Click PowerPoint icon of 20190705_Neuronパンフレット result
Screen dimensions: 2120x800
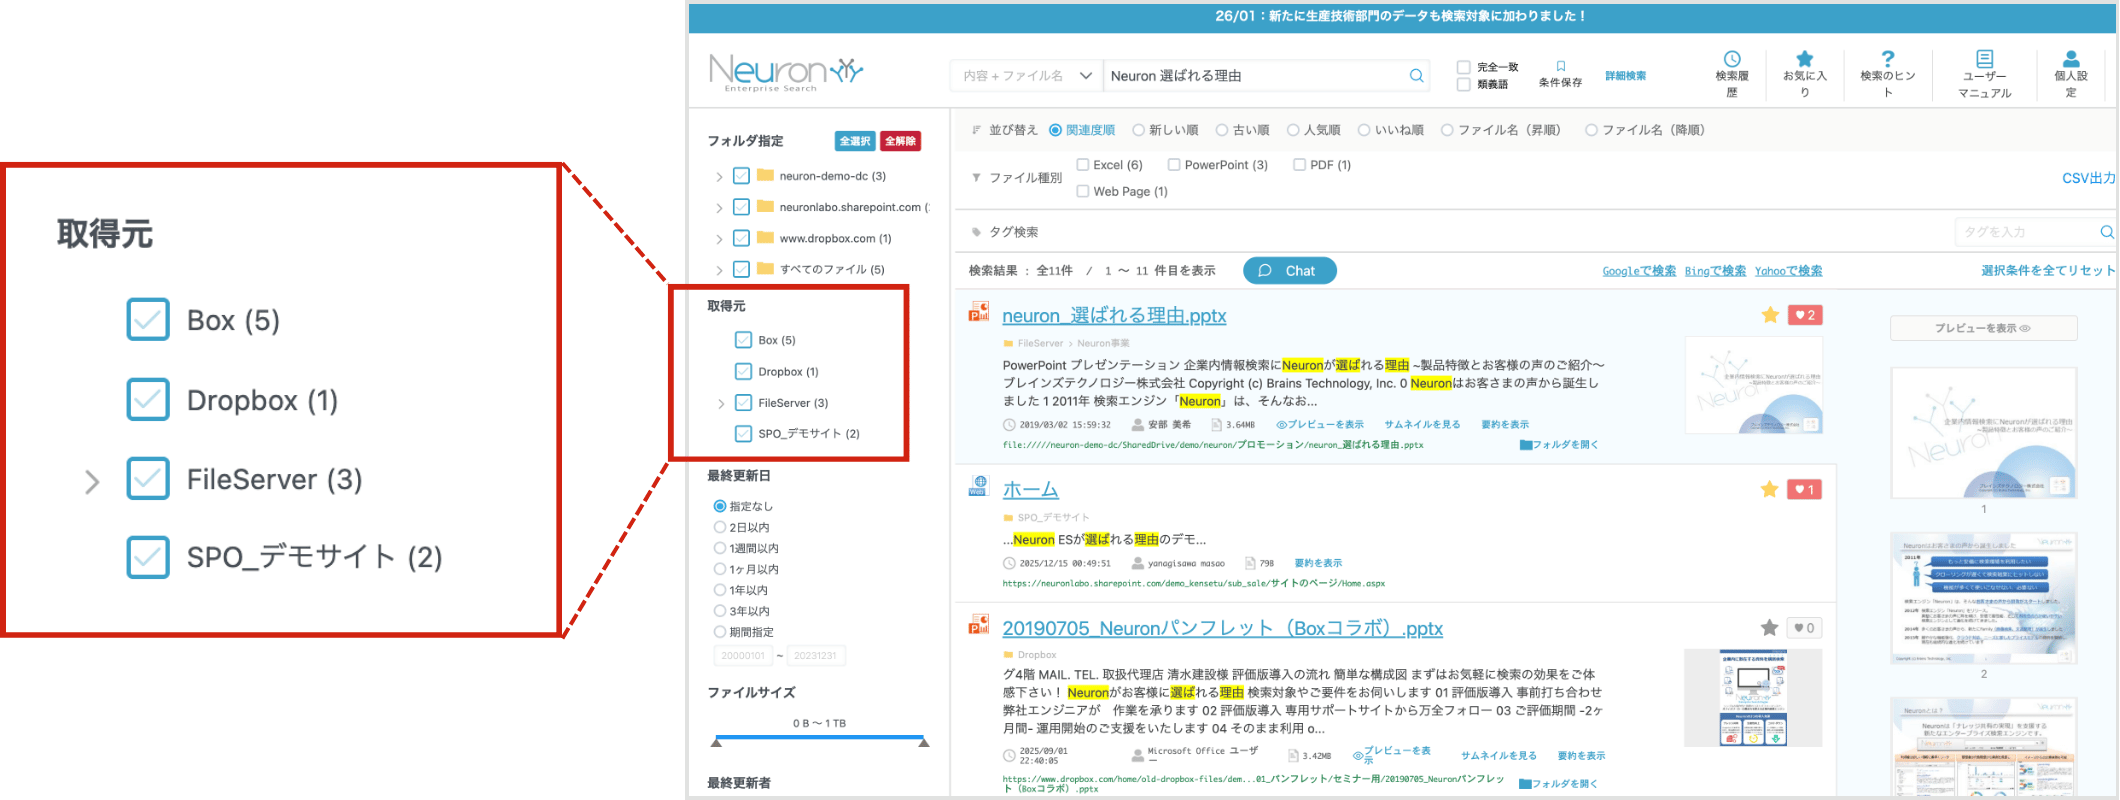pyautogui.click(x=978, y=625)
